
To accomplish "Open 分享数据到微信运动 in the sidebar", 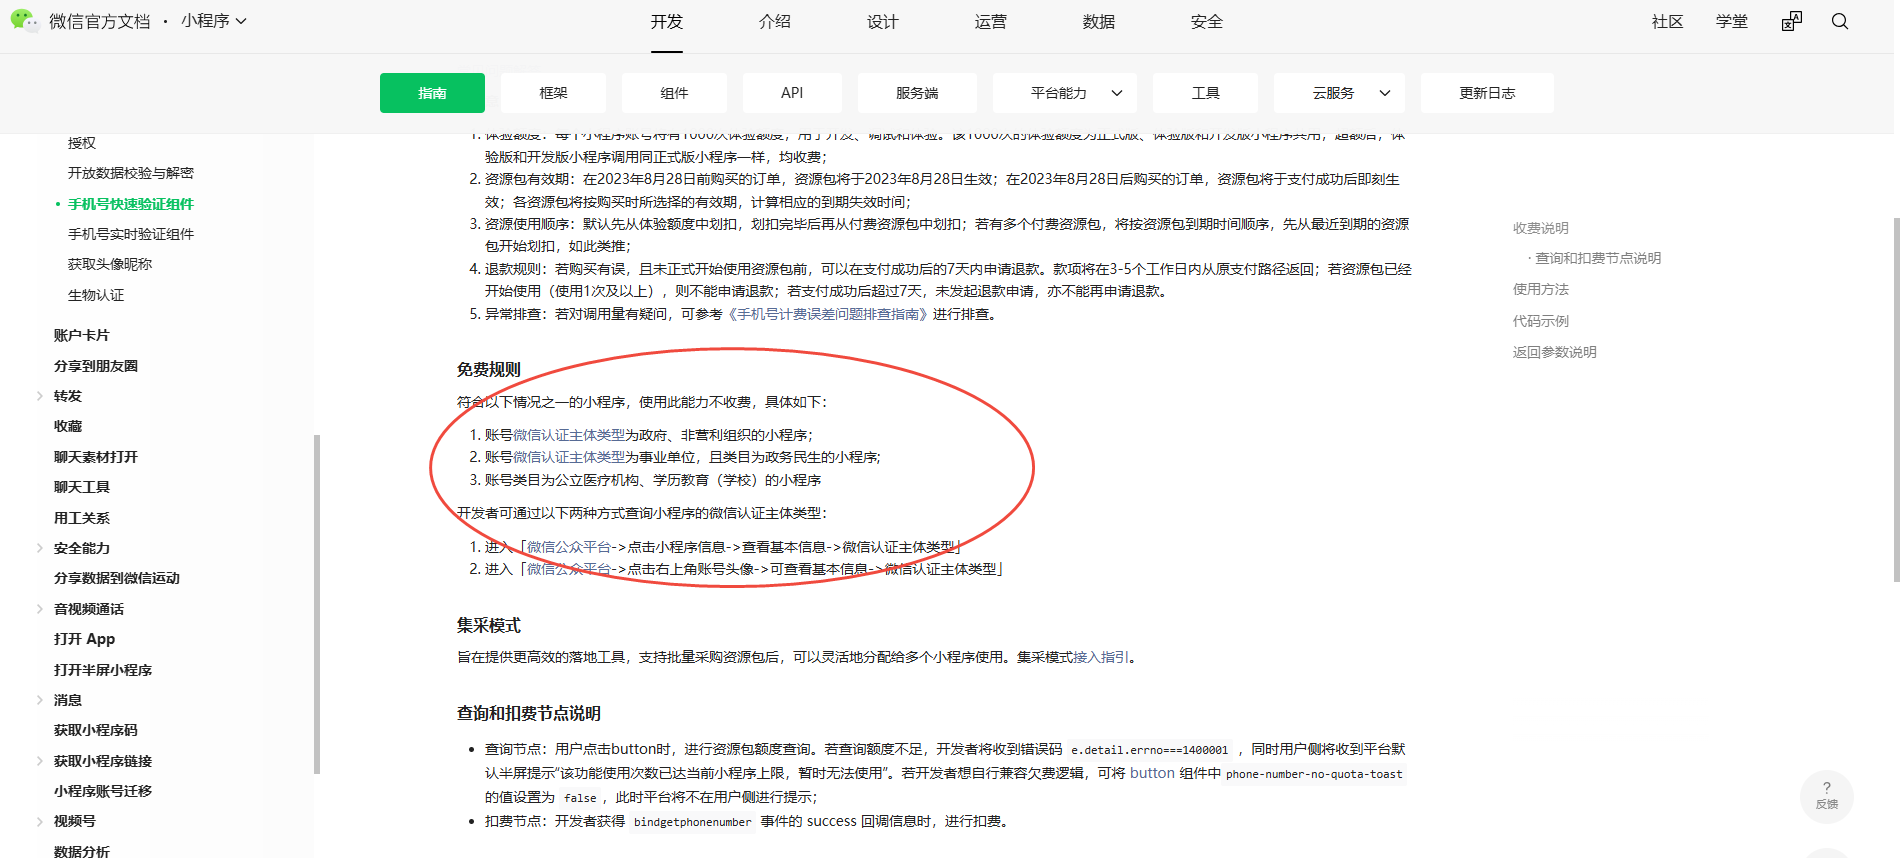I will pyautogui.click(x=117, y=578).
